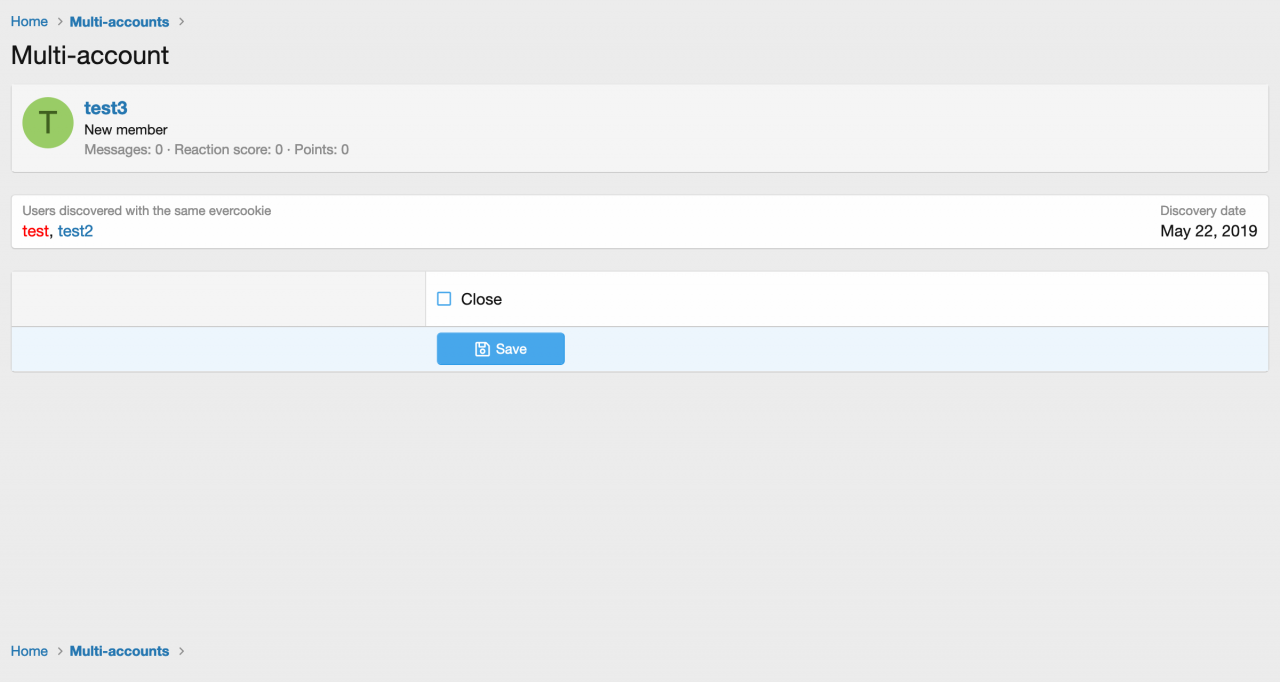Image resolution: width=1280 pixels, height=682 pixels.
Task: Click the 'Reaction score: 0' statistic
Action: (x=228, y=150)
